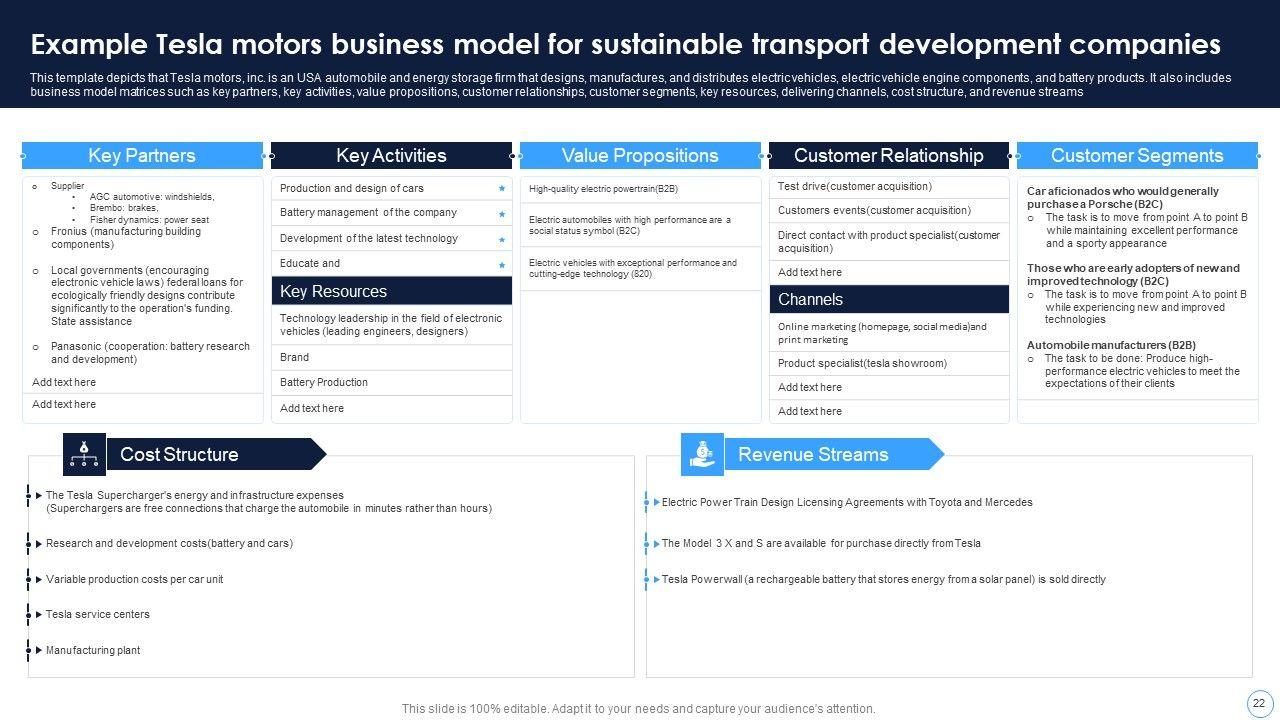Screen dimensions: 1280x720
Task: Click the Revenue Streams hand-coin icon
Action: coord(702,454)
